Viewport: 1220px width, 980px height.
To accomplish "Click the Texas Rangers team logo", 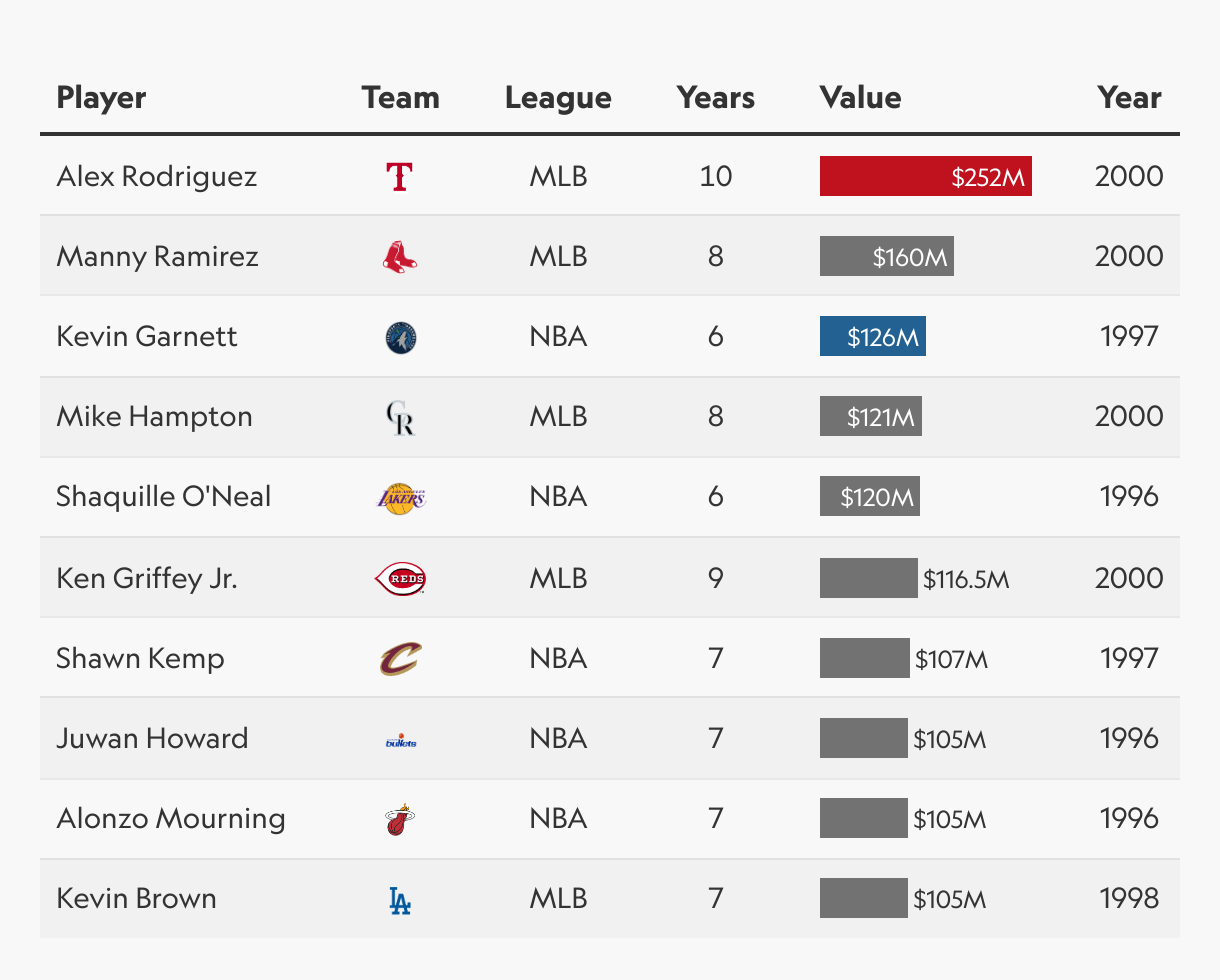I will (400, 177).
